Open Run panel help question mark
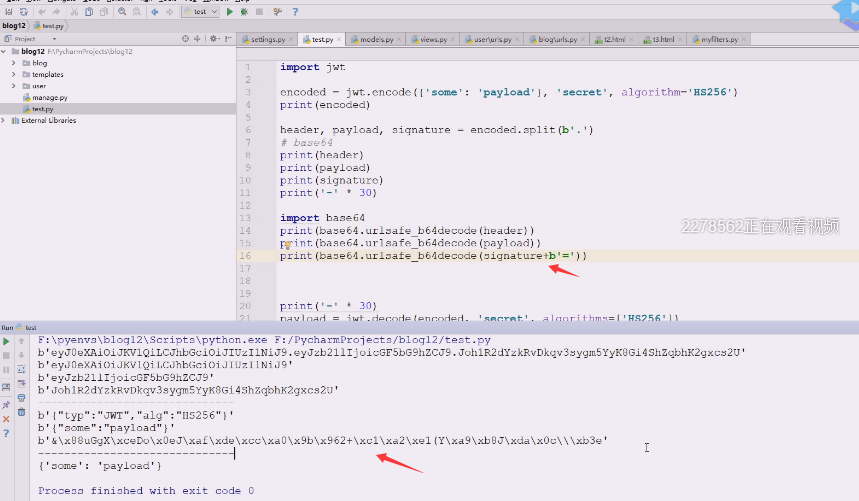859x501 pixels. coord(6,433)
